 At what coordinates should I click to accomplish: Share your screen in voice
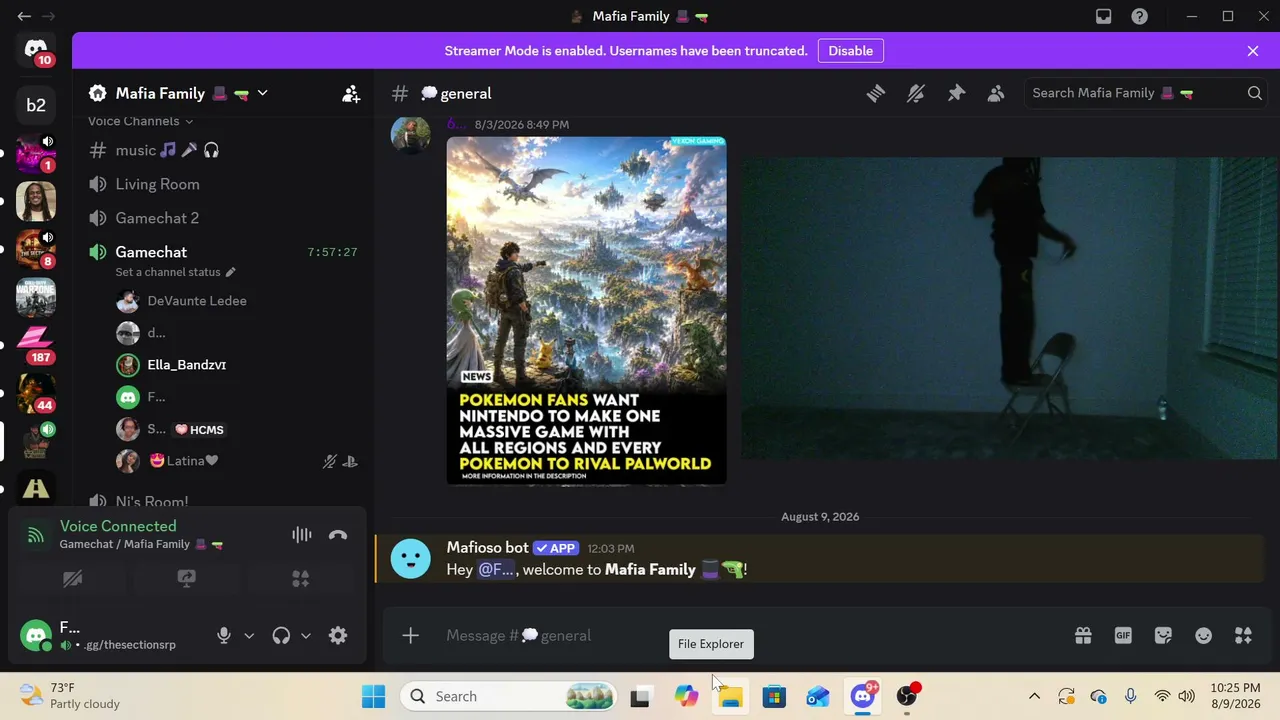(x=186, y=579)
